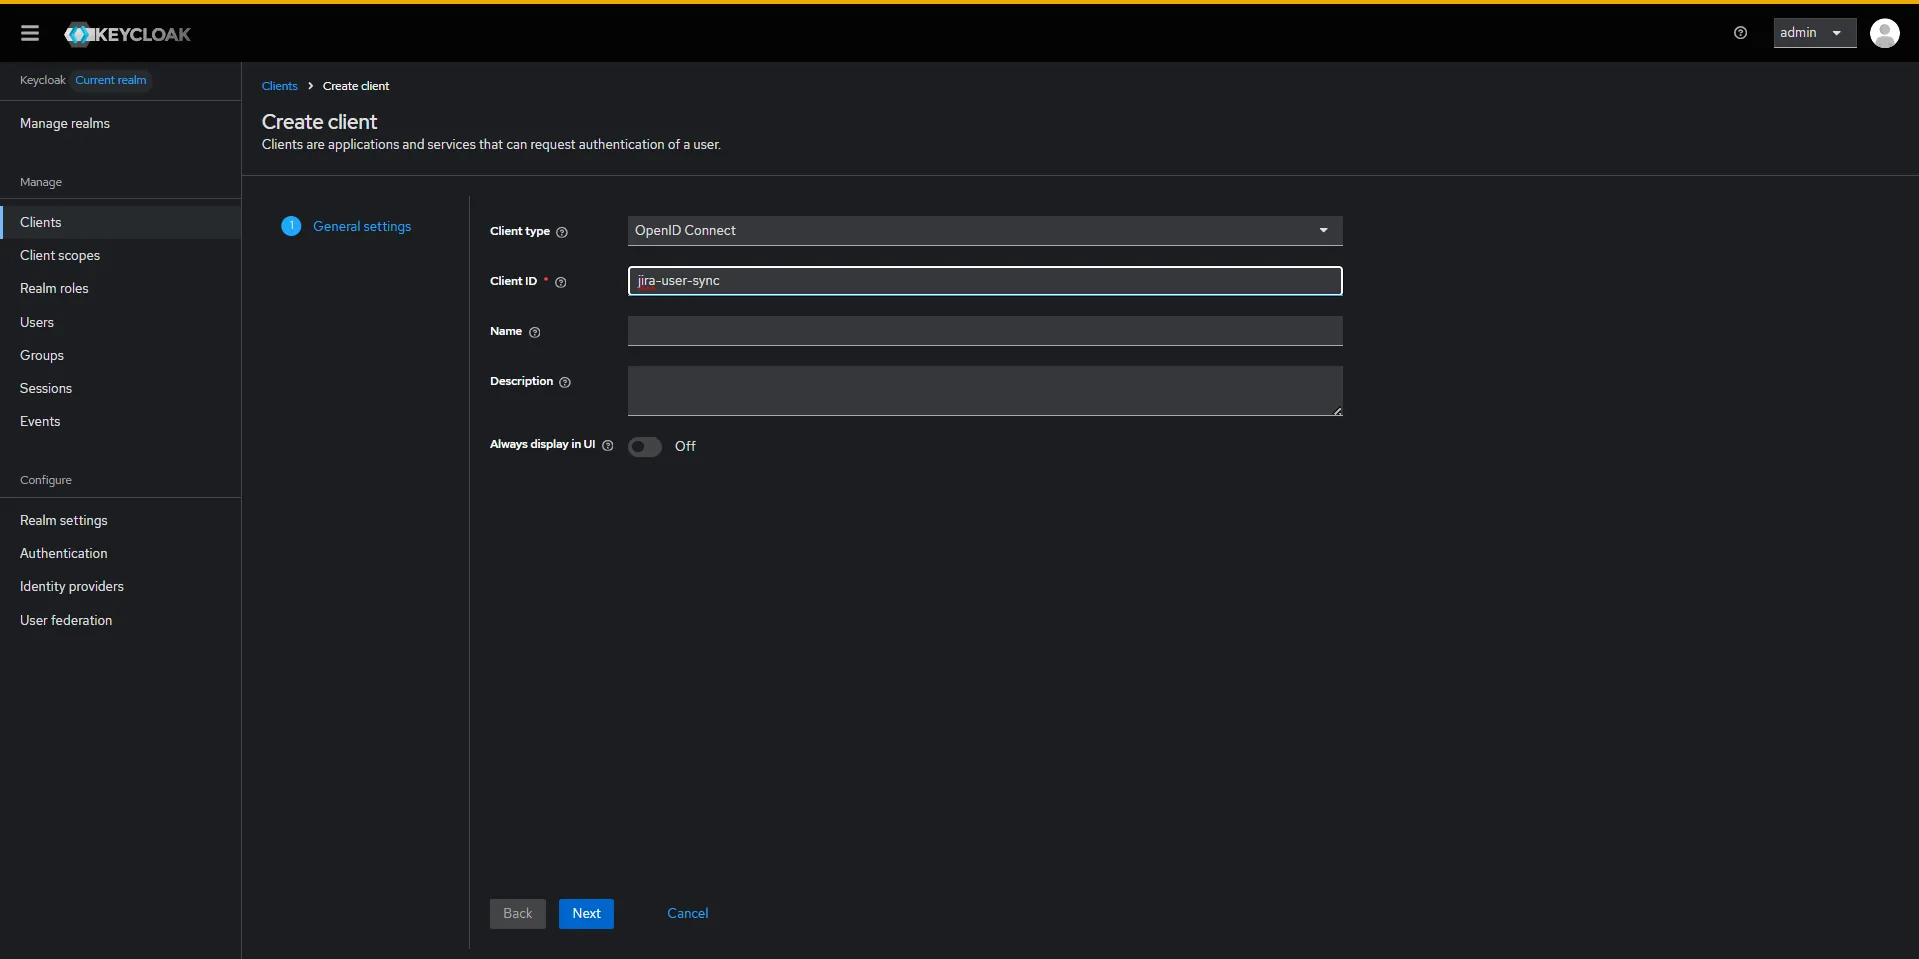Show help for Client type field
Viewport: 1919px width, 959px height.
[x=562, y=232]
